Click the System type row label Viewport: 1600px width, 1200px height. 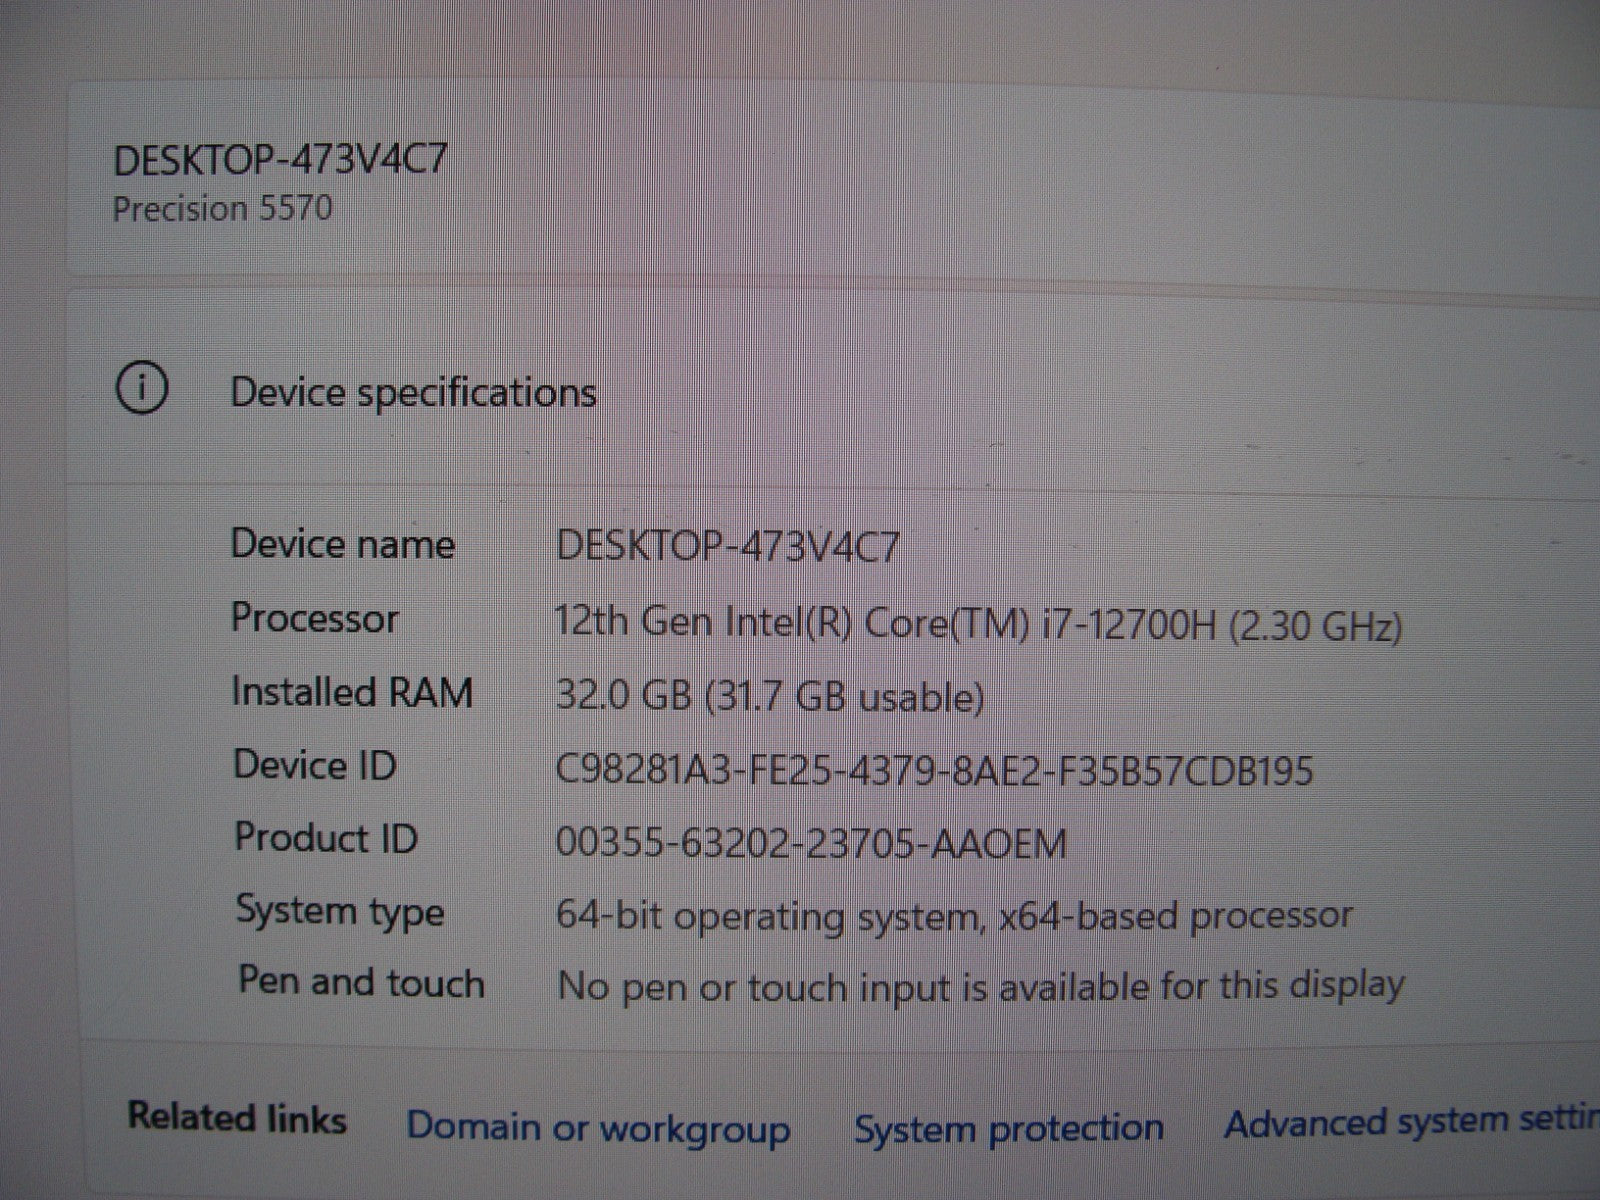click(x=339, y=911)
